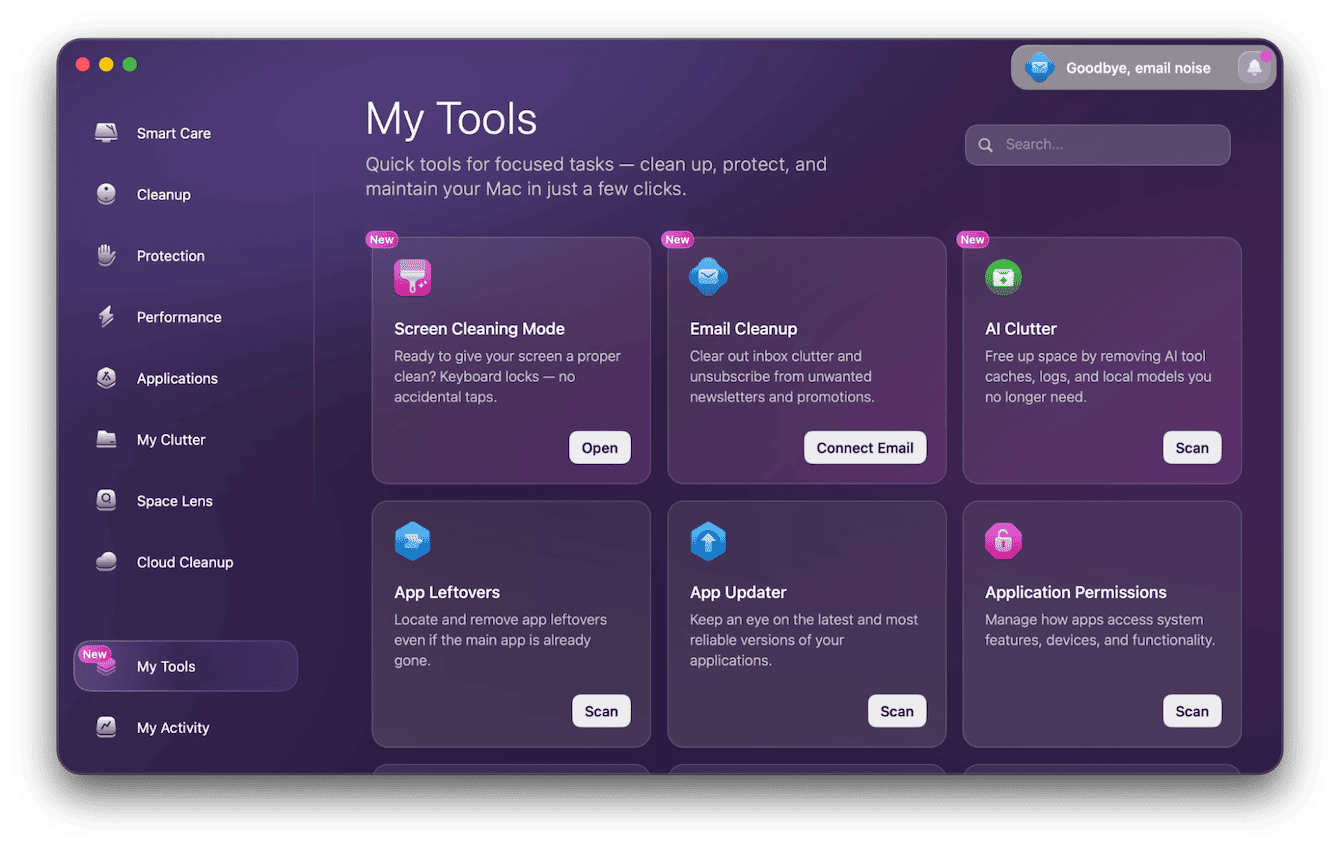Click the Cloud Cleanup cloud icon
Screen dimensions: 1340x850
106,562
